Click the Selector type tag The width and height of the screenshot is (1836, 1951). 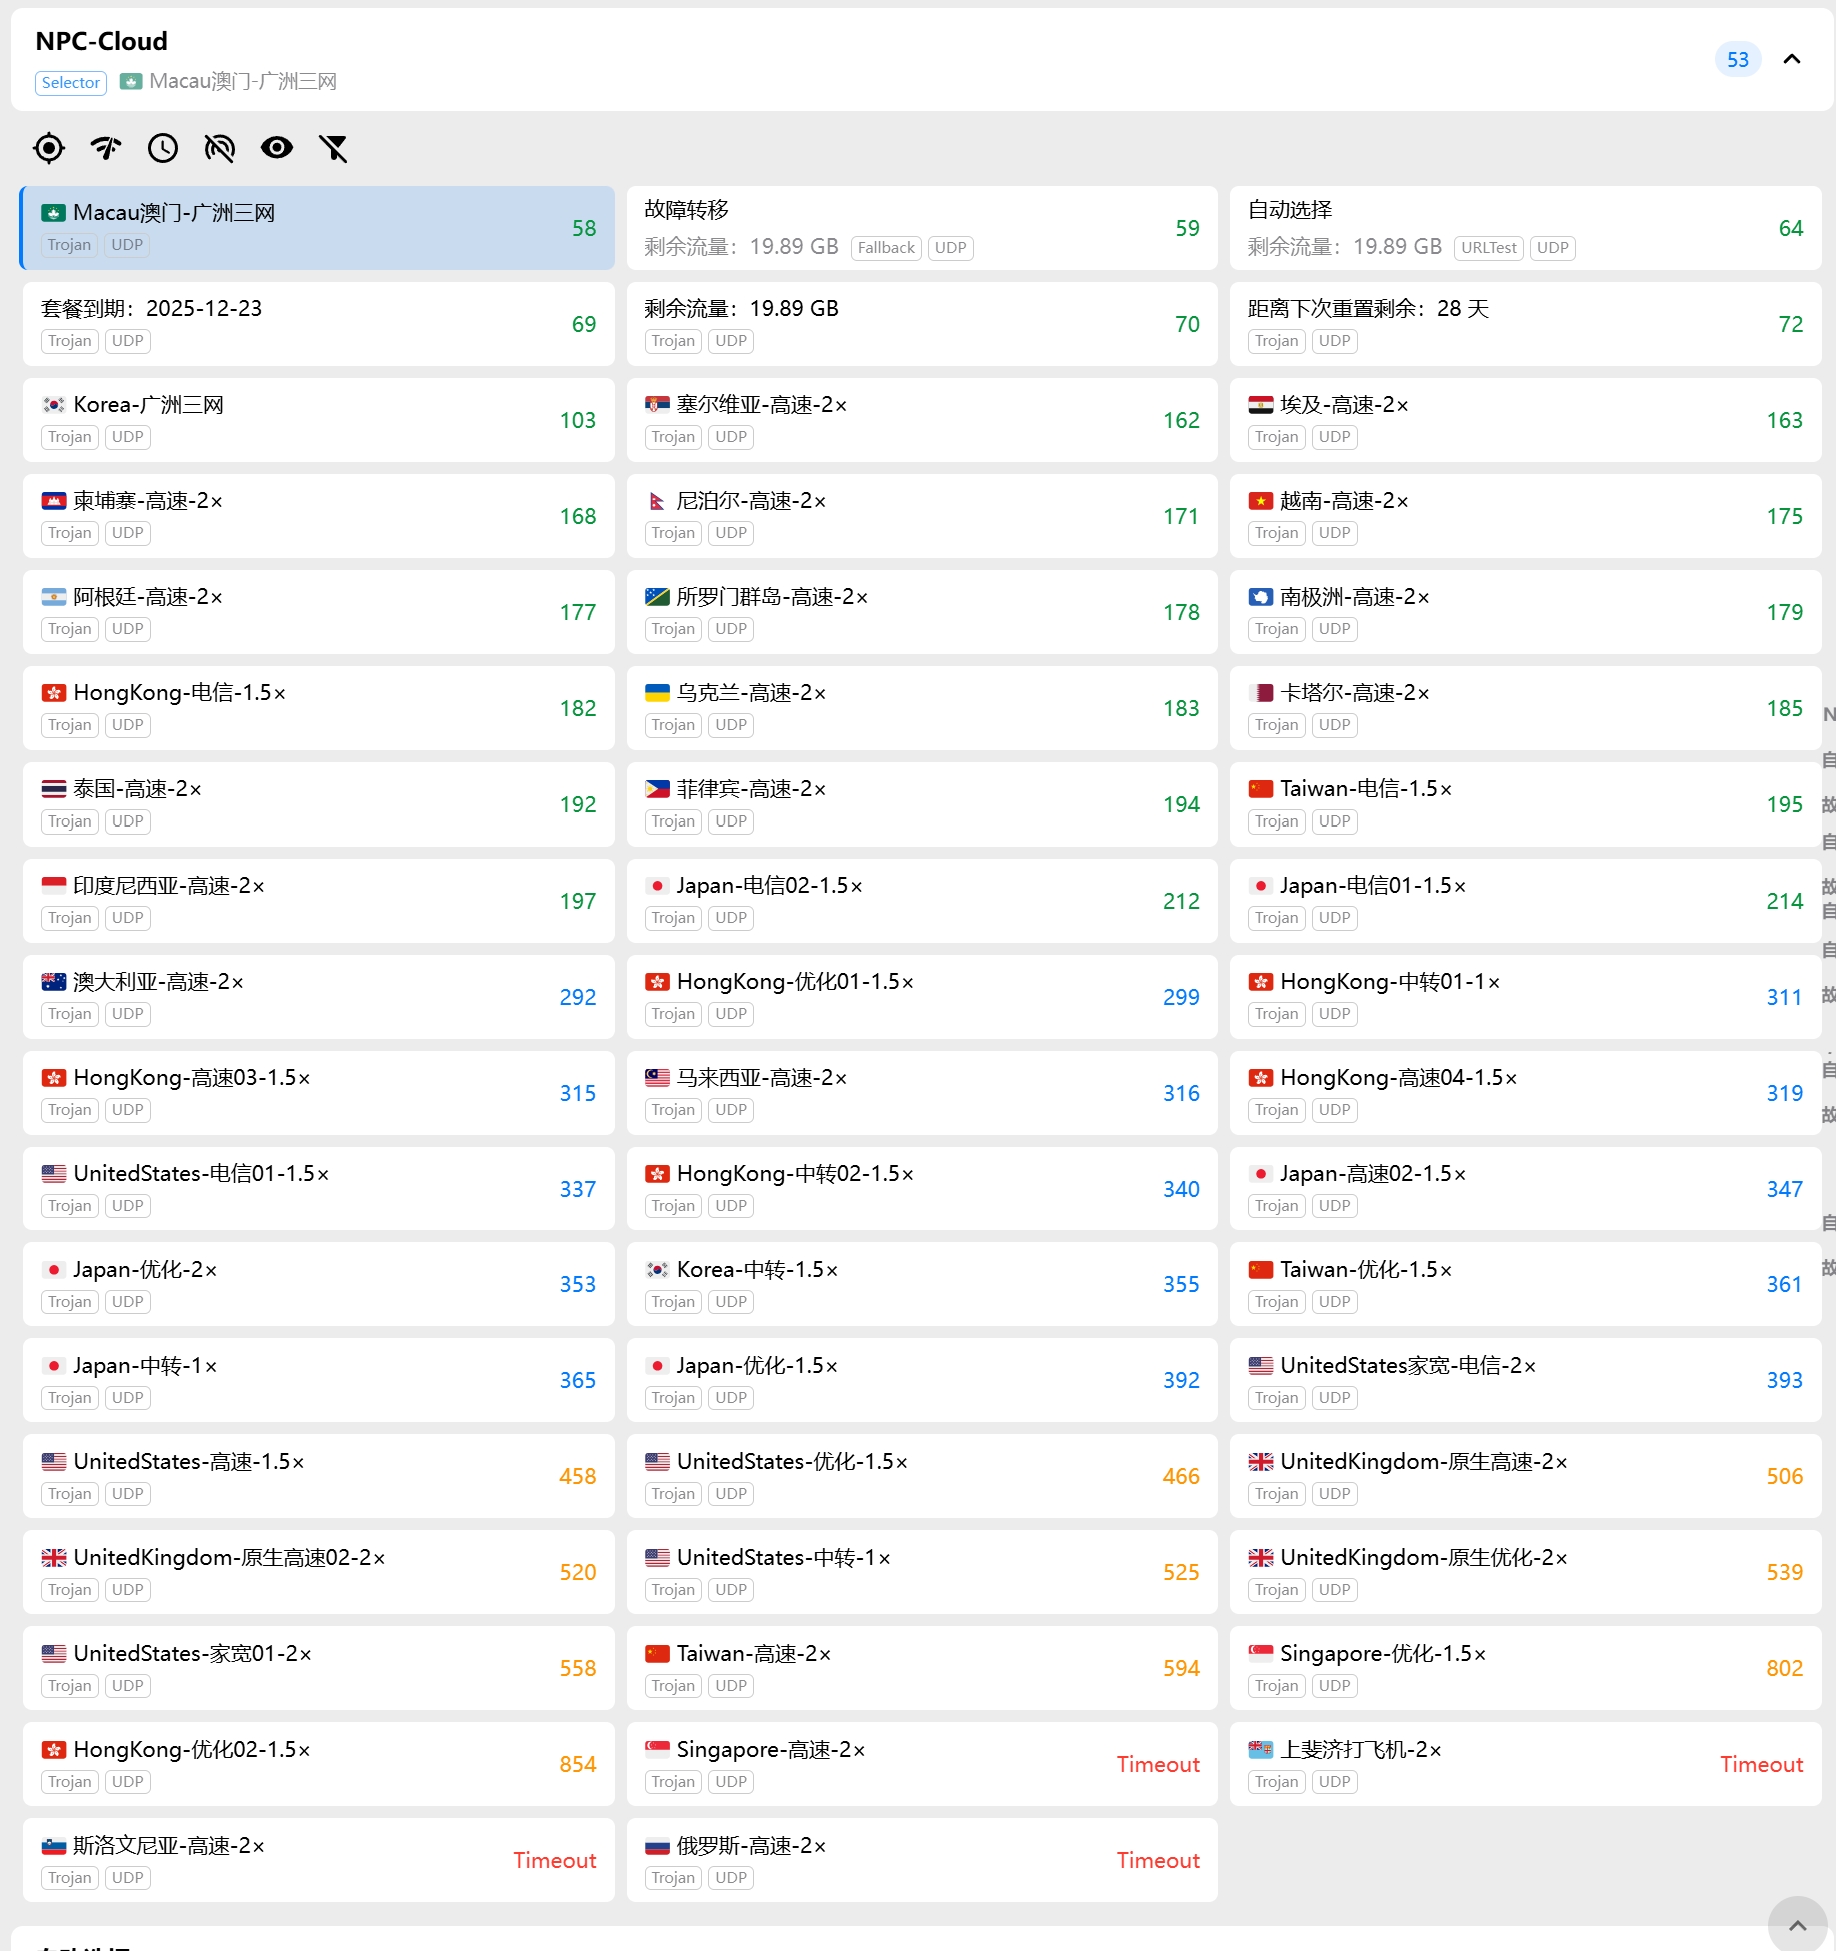70,82
